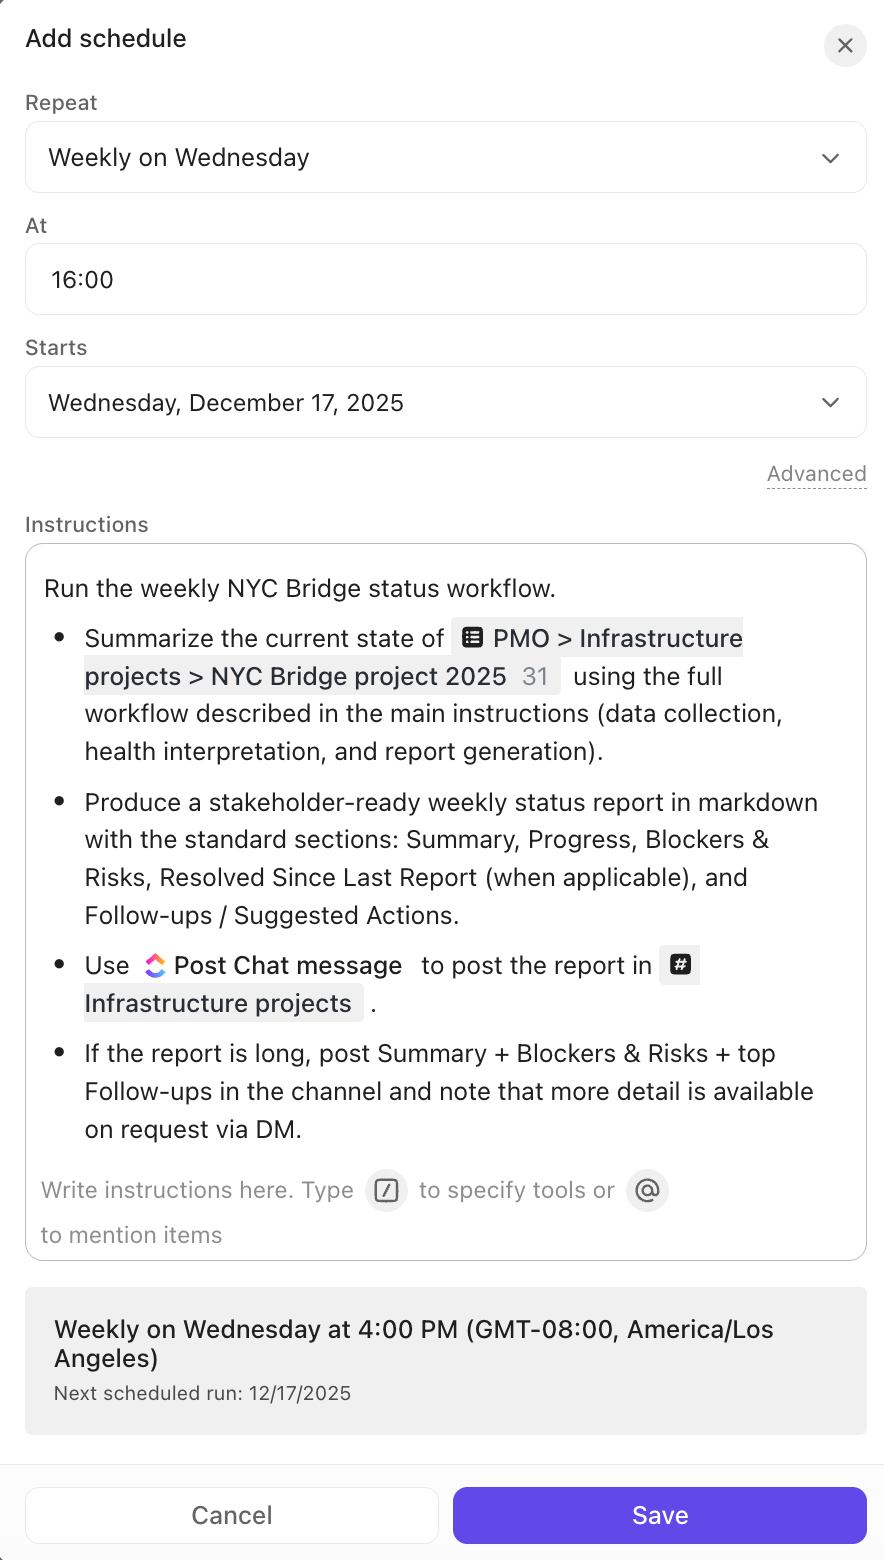This screenshot has width=884, height=1560.
Task: Click the Add schedule dialog title
Action: click(x=105, y=38)
